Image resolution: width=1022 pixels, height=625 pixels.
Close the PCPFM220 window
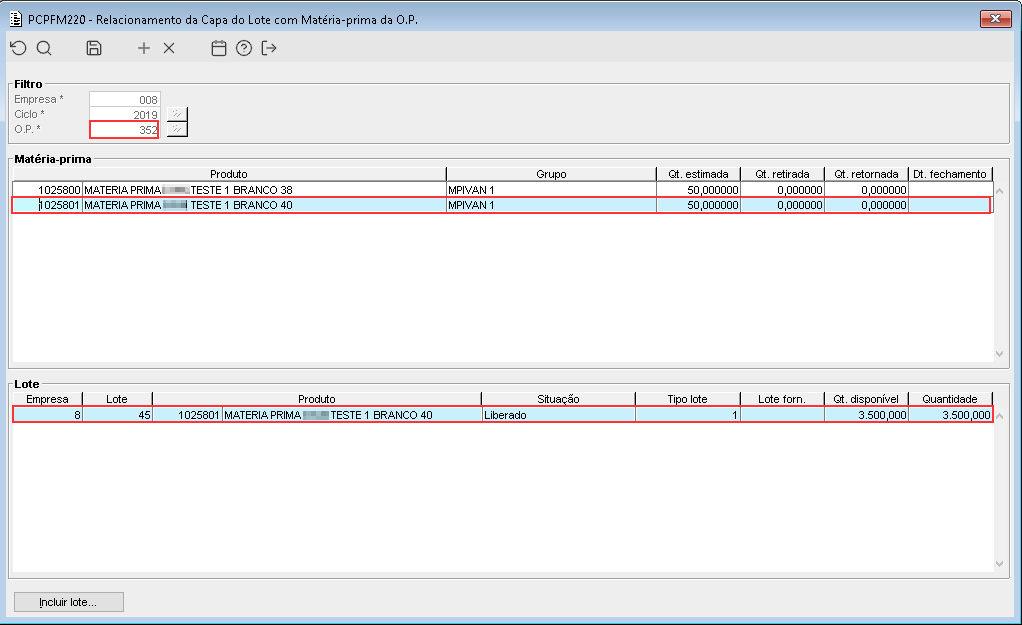click(x=995, y=19)
